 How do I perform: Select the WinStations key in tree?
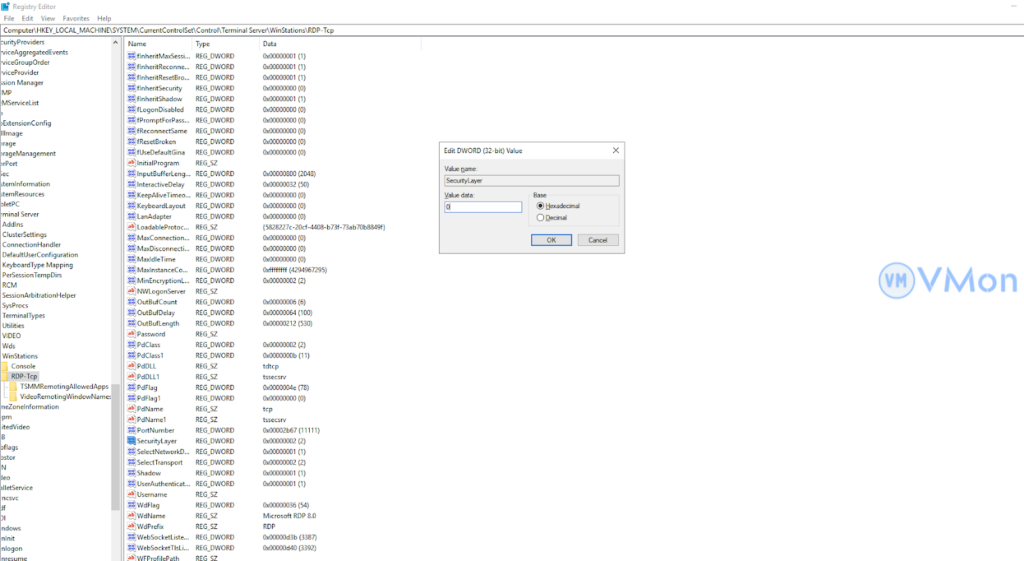20,356
